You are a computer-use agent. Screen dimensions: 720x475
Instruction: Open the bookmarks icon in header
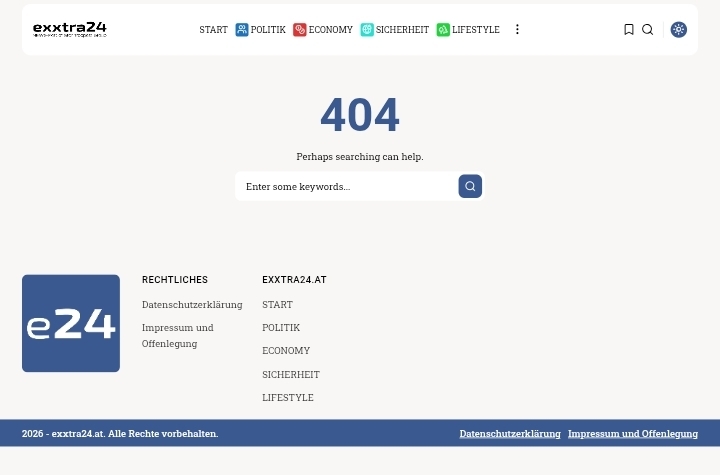[x=628, y=30]
